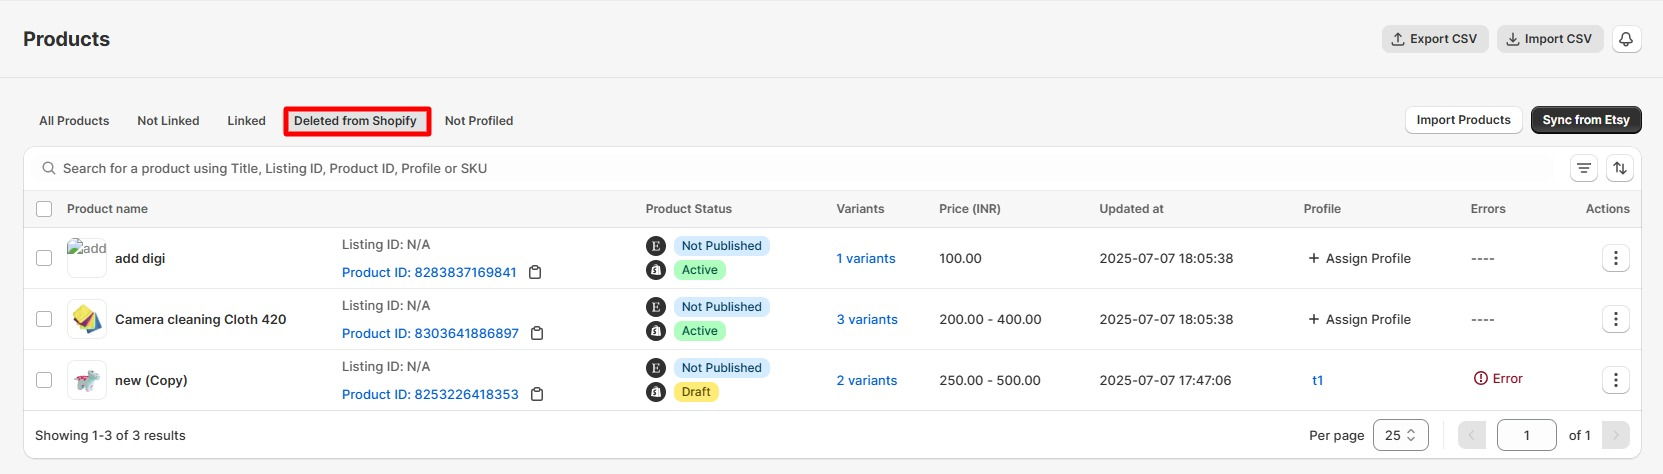
Task: Open the filter icon beside search bar
Action: click(x=1584, y=169)
